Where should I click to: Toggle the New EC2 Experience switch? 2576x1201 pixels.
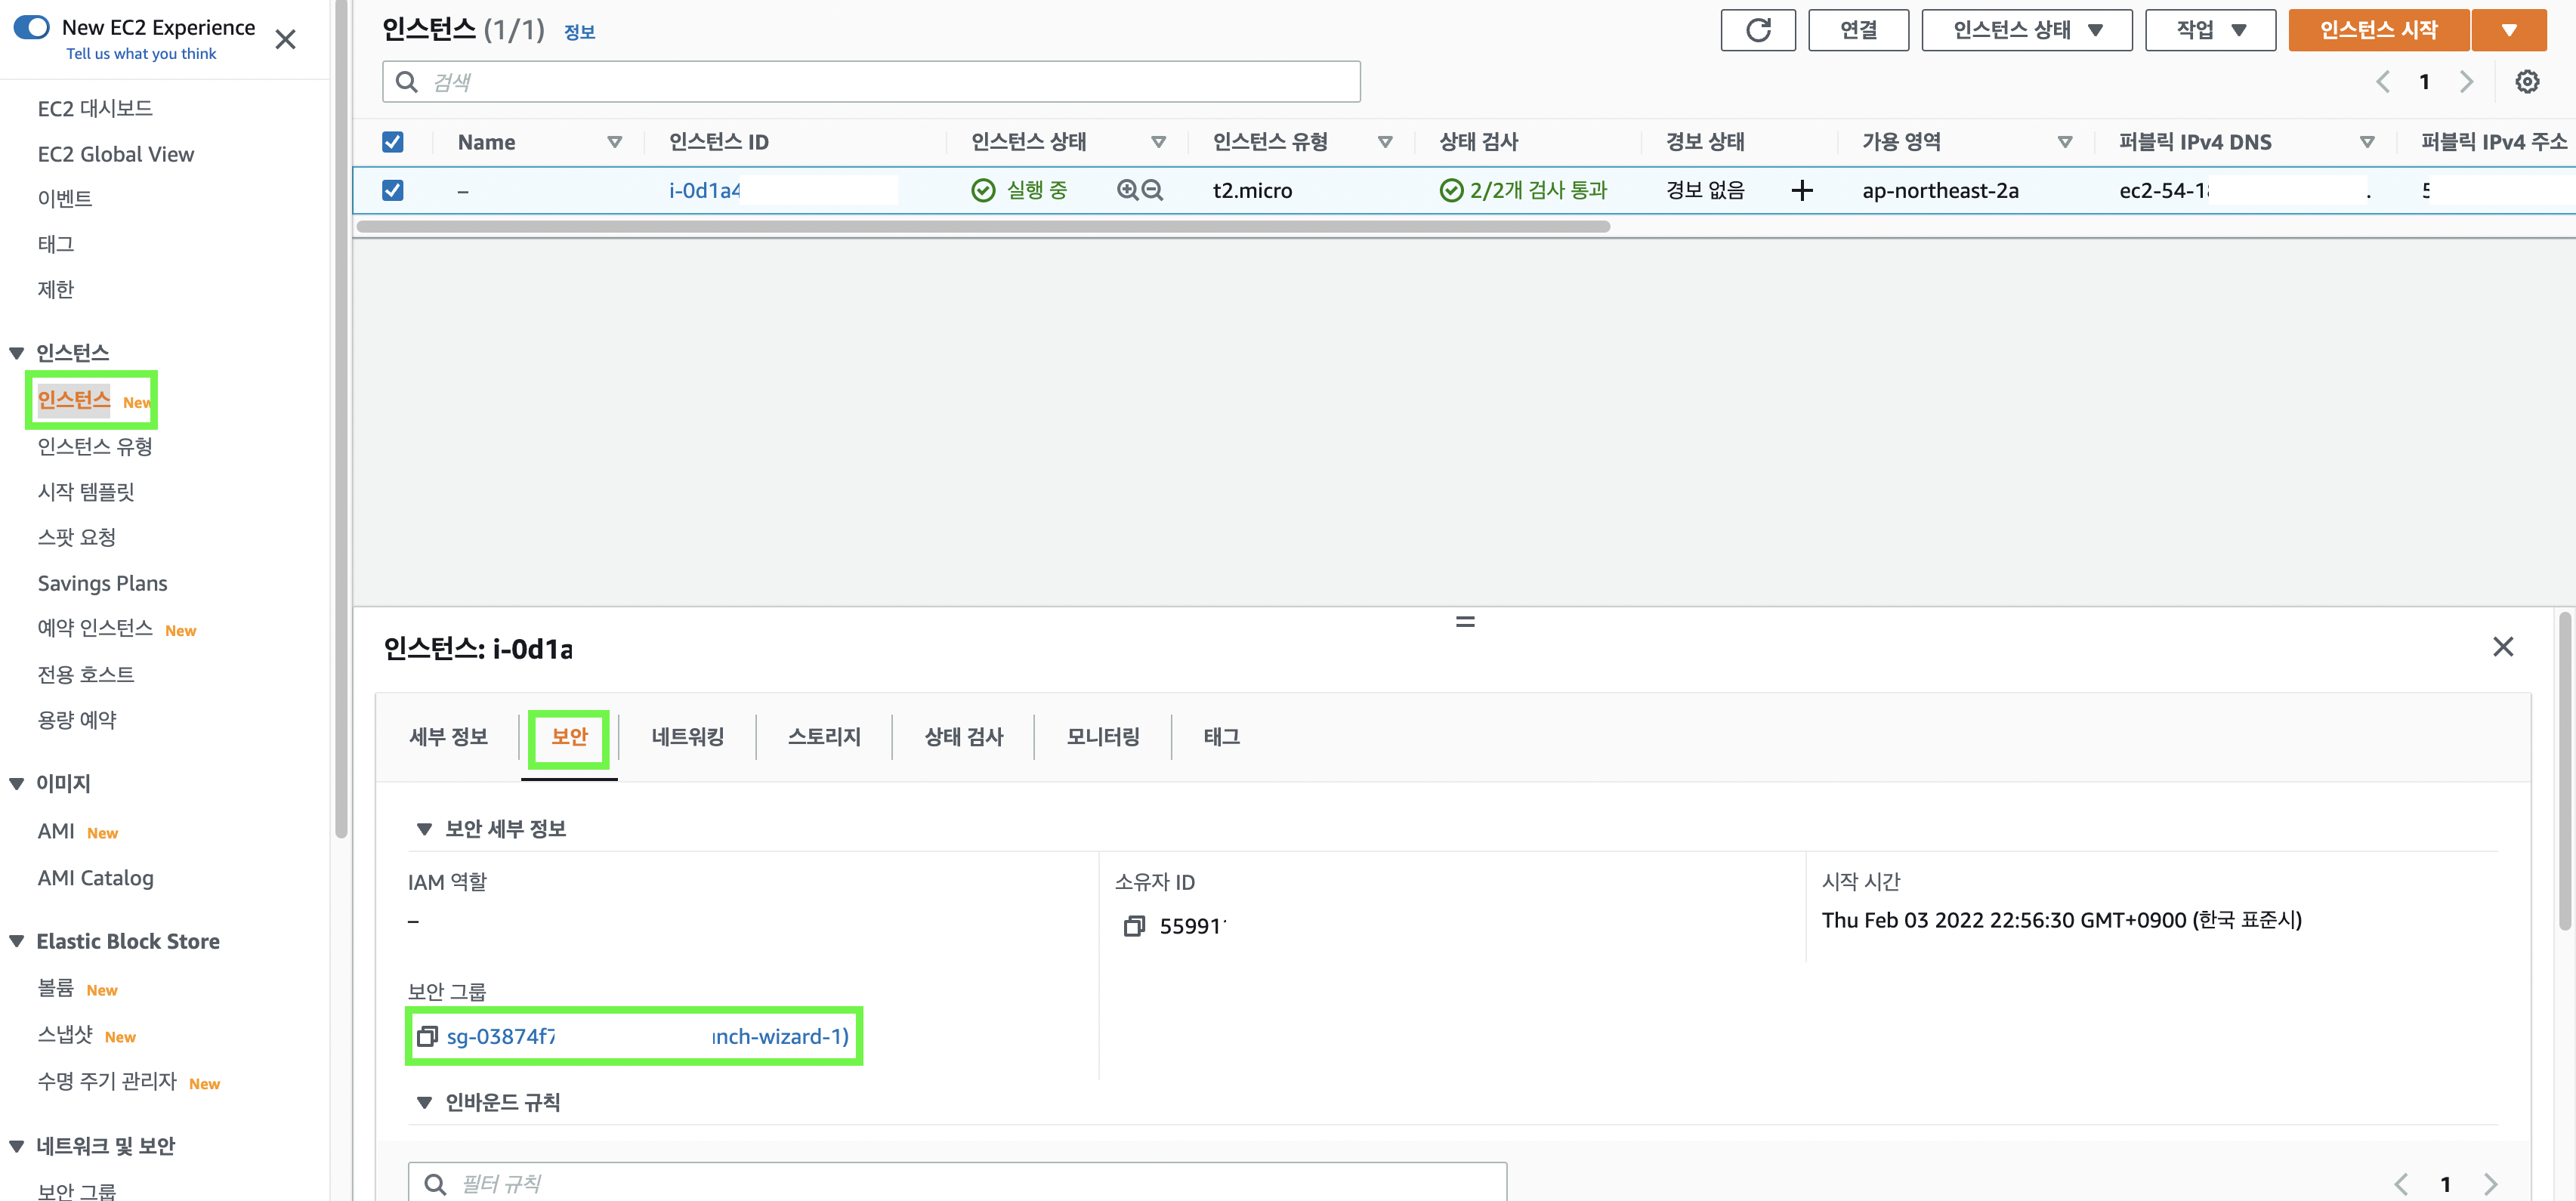coord(32,27)
